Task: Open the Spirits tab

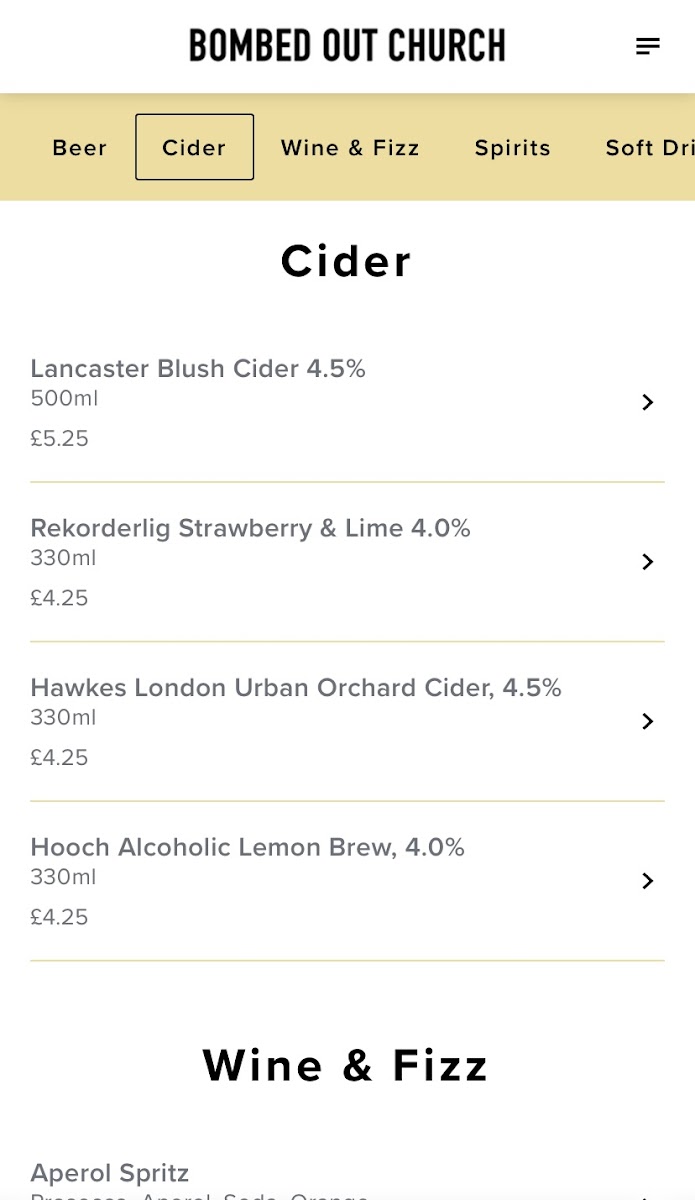Action: pos(512,148)
